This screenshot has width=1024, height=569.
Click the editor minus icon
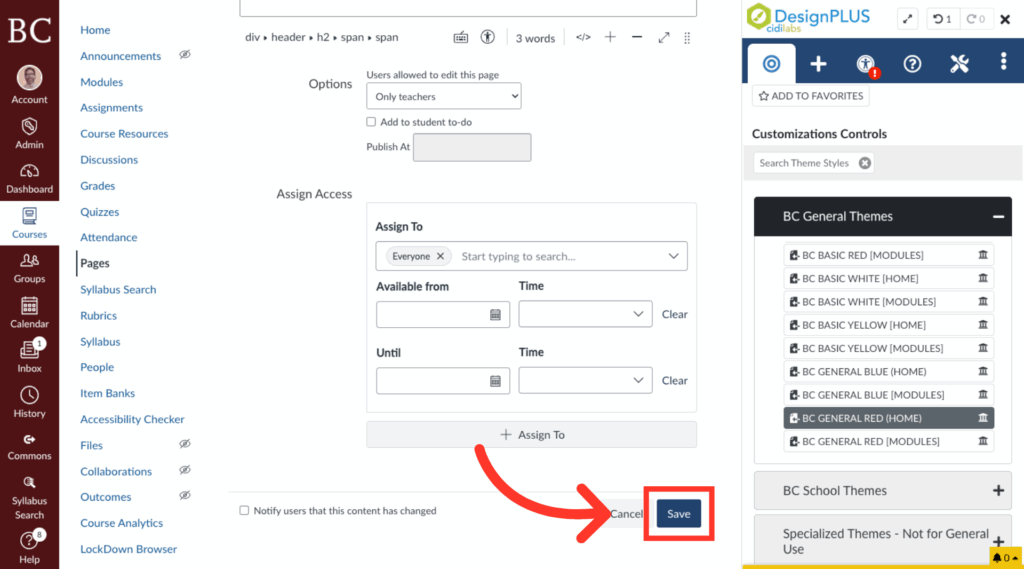pyautogui.click(x=637, y=37)
